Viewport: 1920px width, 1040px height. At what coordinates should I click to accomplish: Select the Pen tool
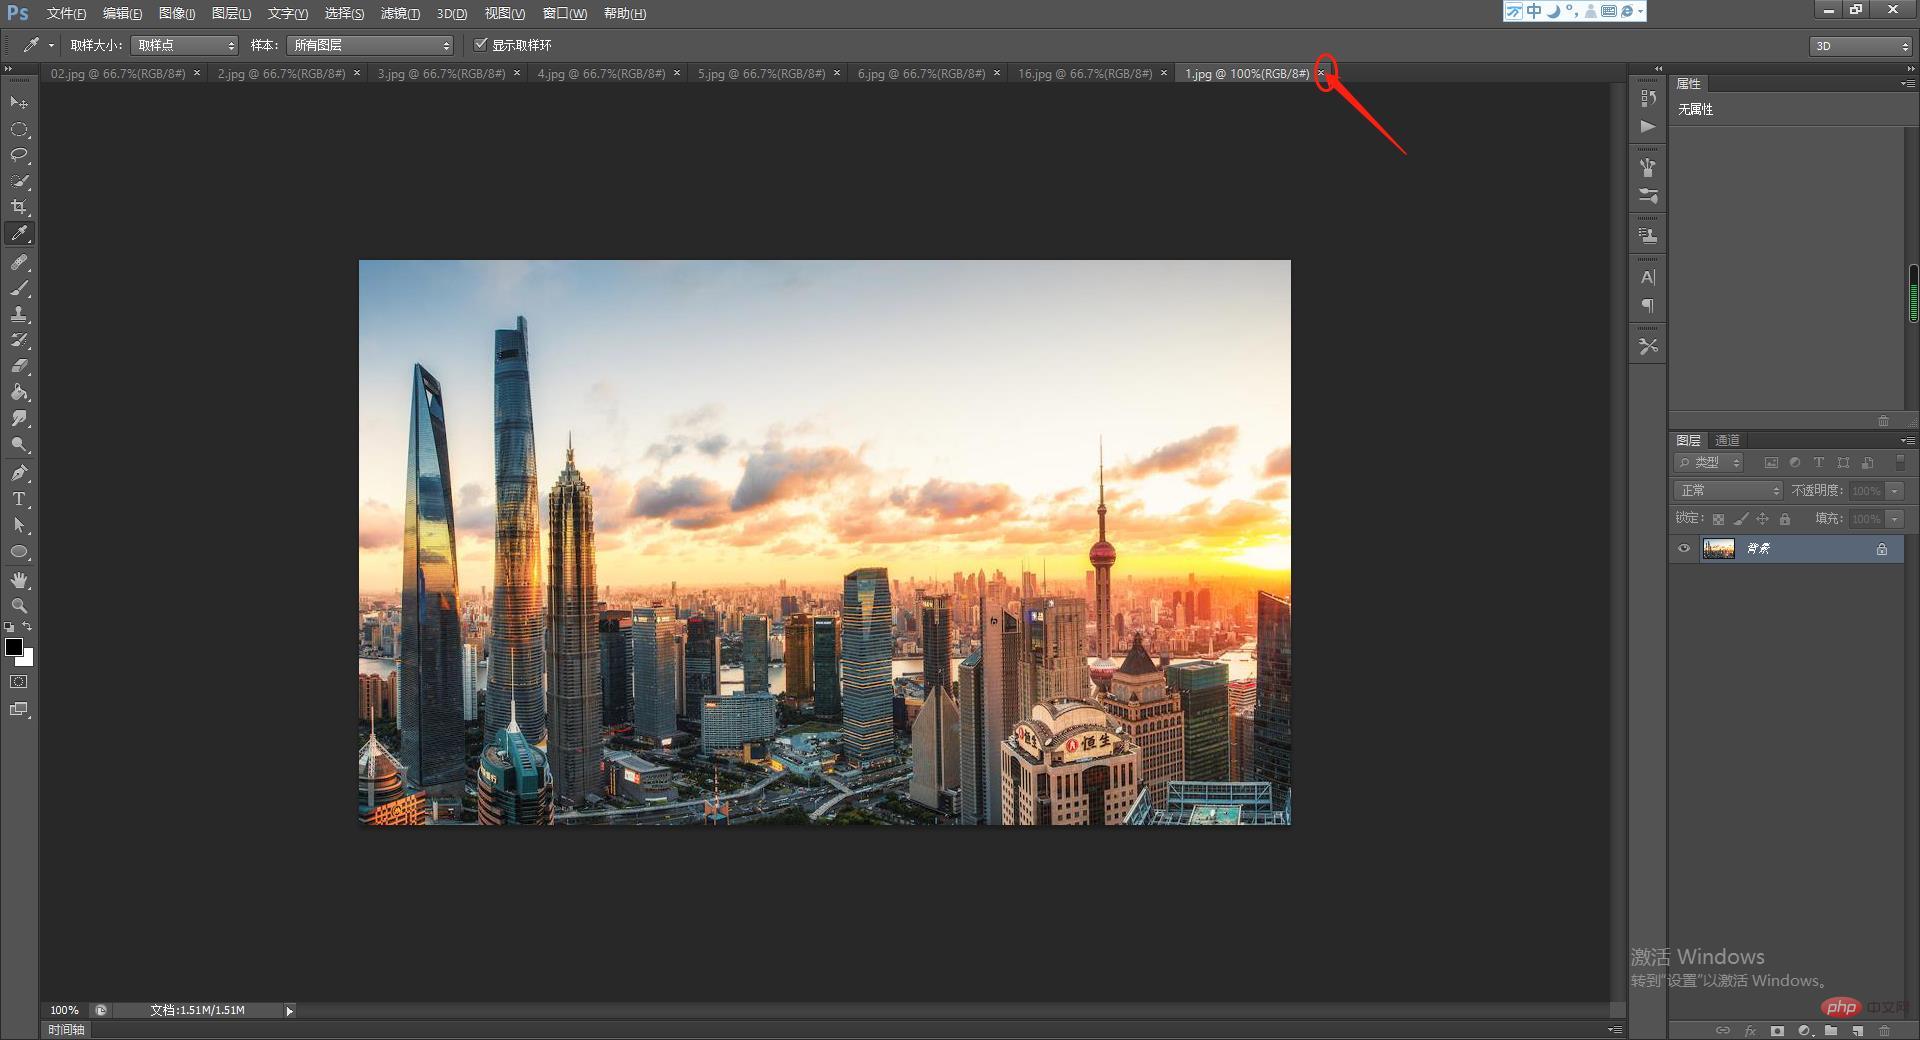[x=19, y=473]
